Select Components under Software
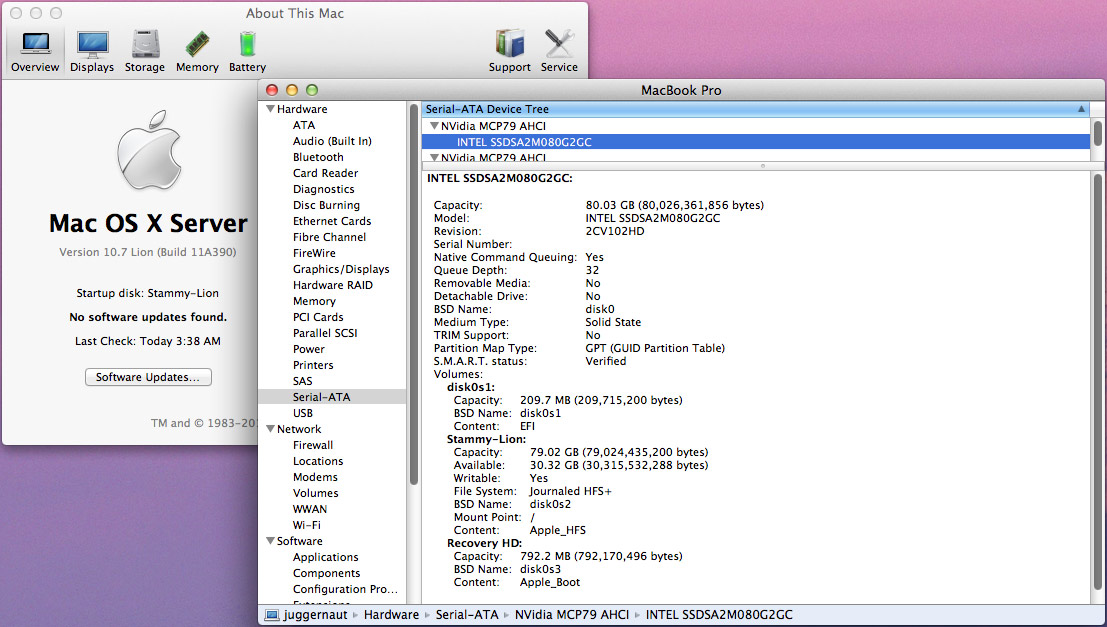 [x=327, y=573]
